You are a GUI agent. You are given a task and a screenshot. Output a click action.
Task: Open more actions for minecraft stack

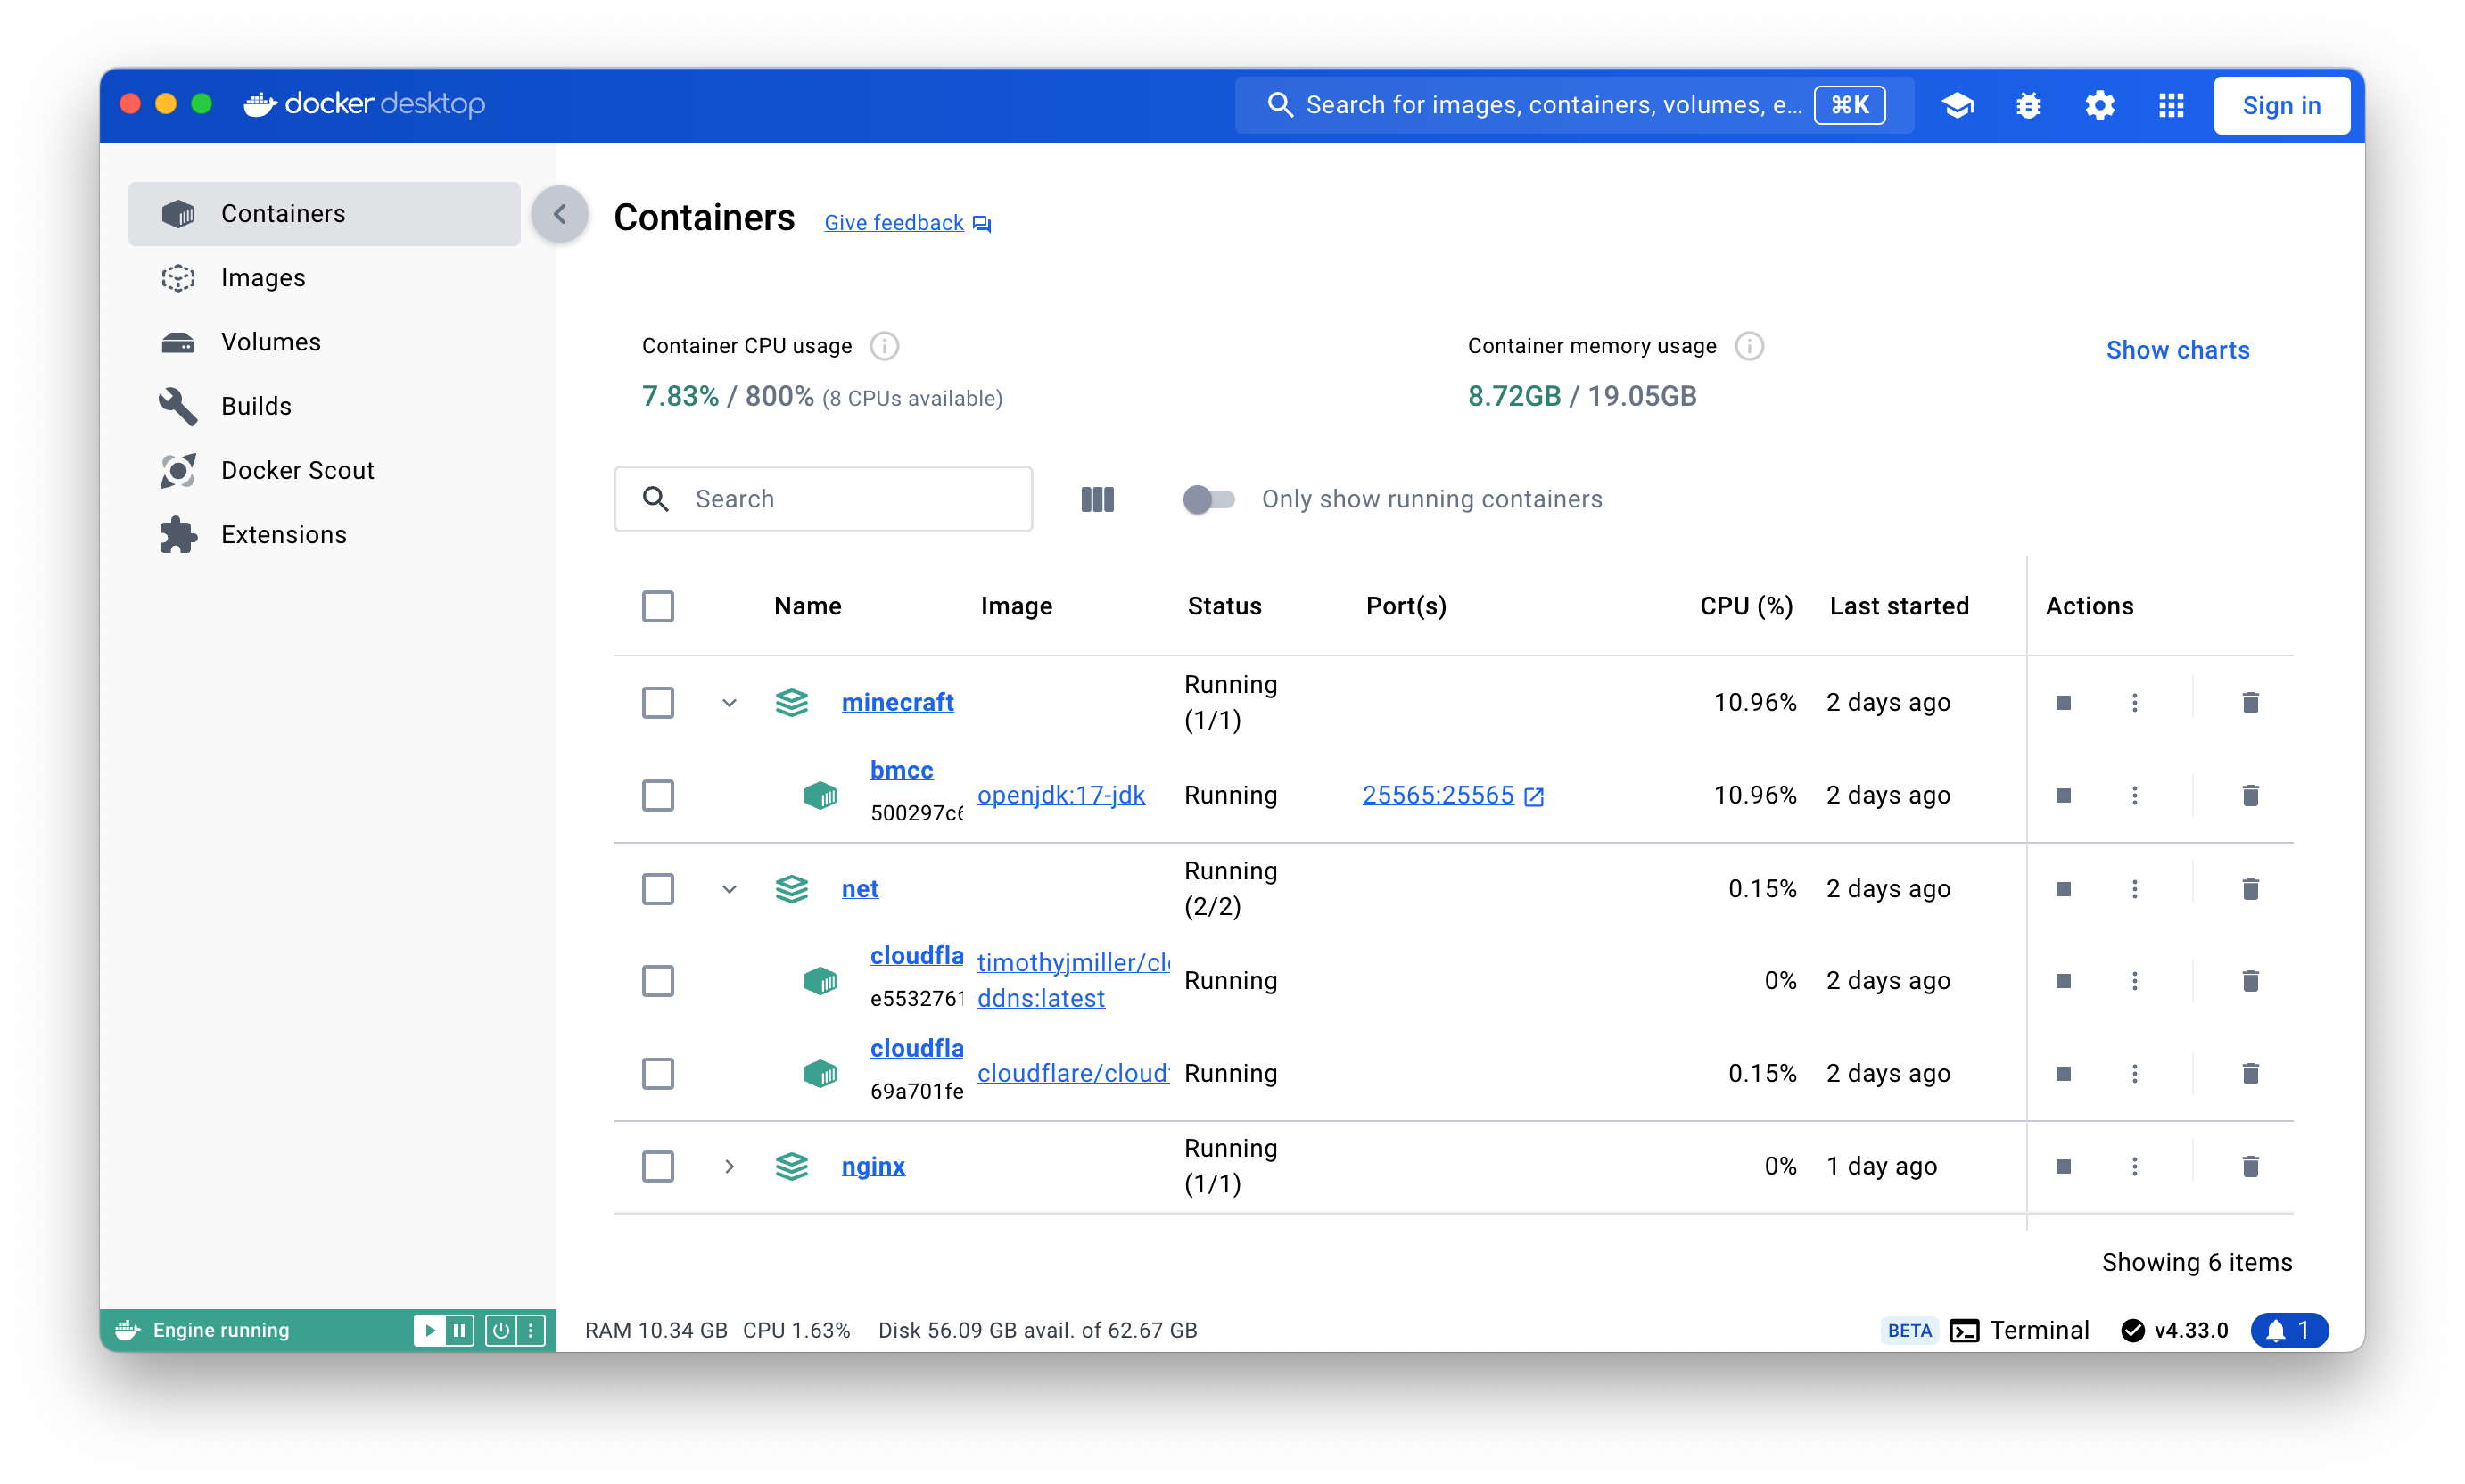tap(2134, 702)
